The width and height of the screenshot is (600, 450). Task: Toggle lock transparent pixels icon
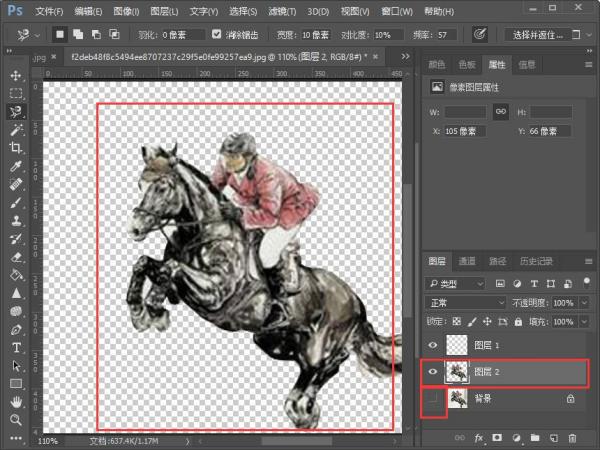(x=457, y=321)
